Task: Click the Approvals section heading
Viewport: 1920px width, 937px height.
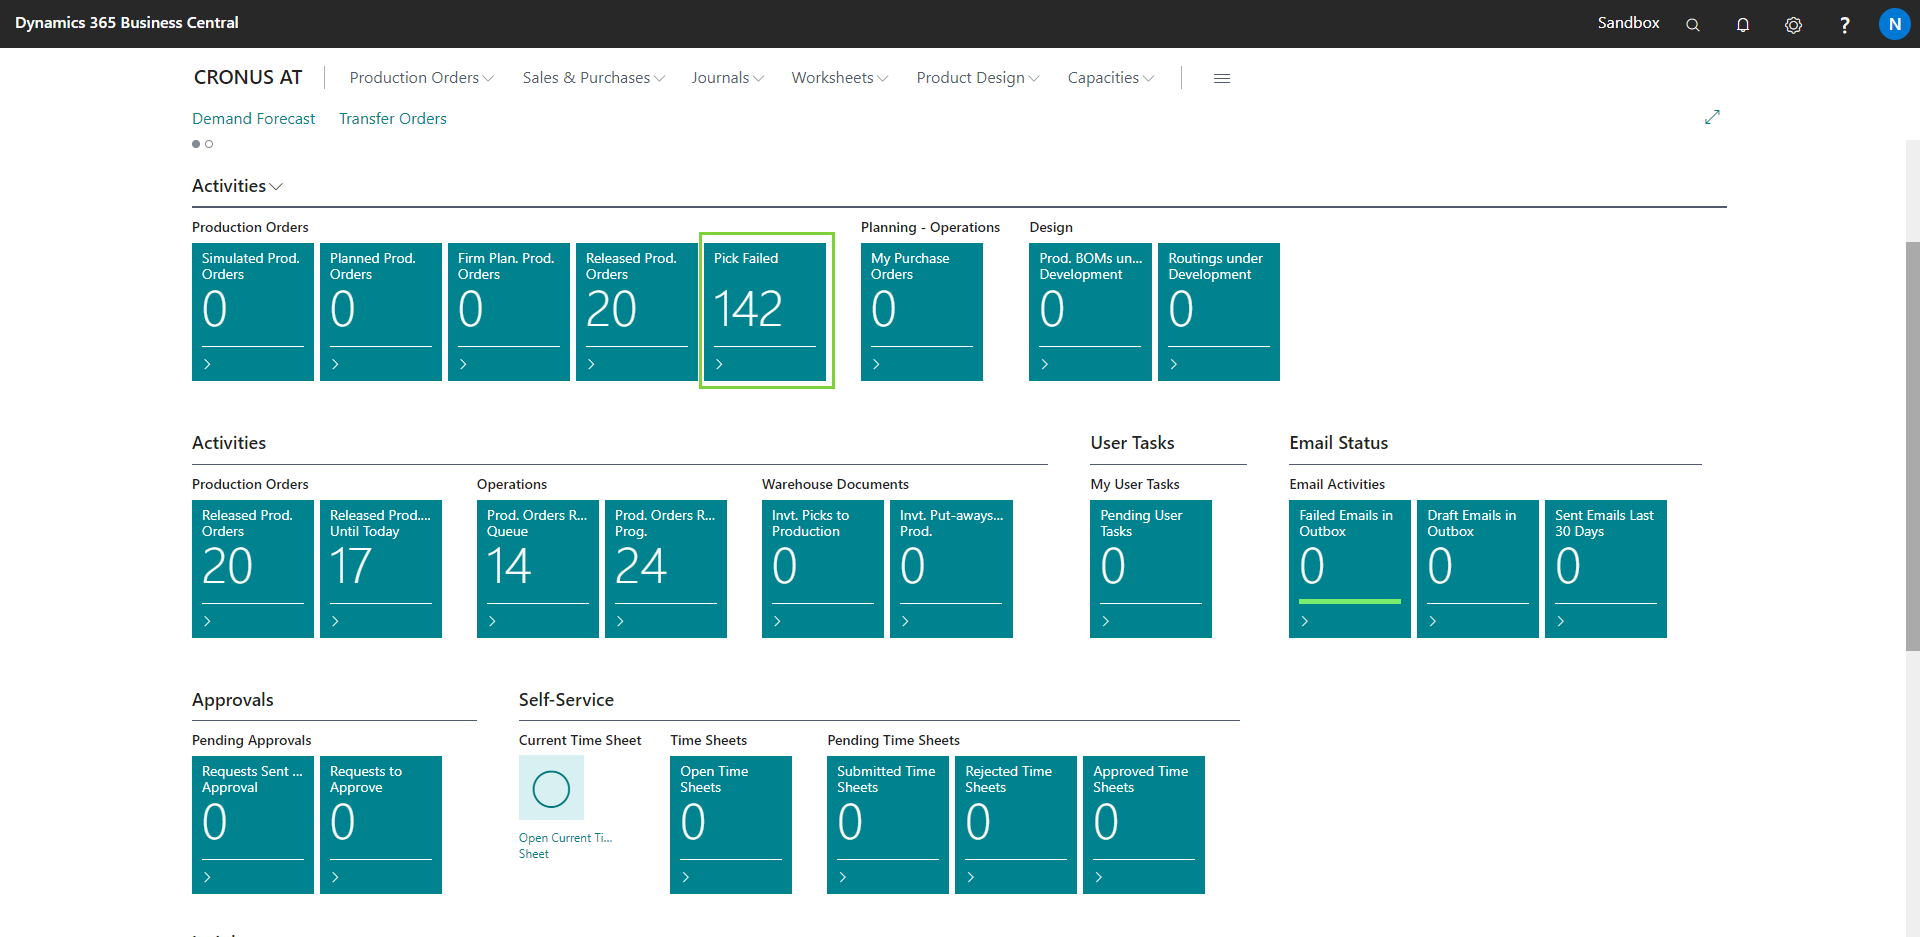Action: 233,700
